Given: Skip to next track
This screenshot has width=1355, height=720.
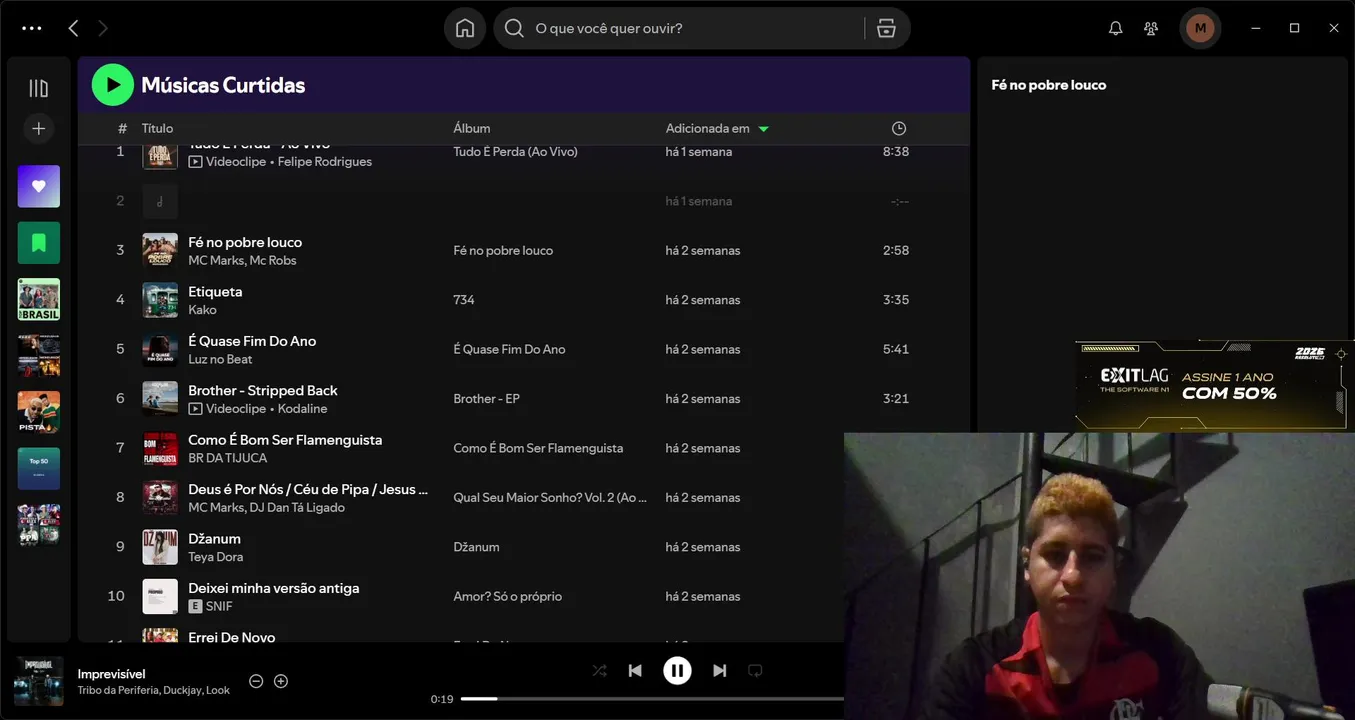Looking at the screenshot, I should pos(719,671).
